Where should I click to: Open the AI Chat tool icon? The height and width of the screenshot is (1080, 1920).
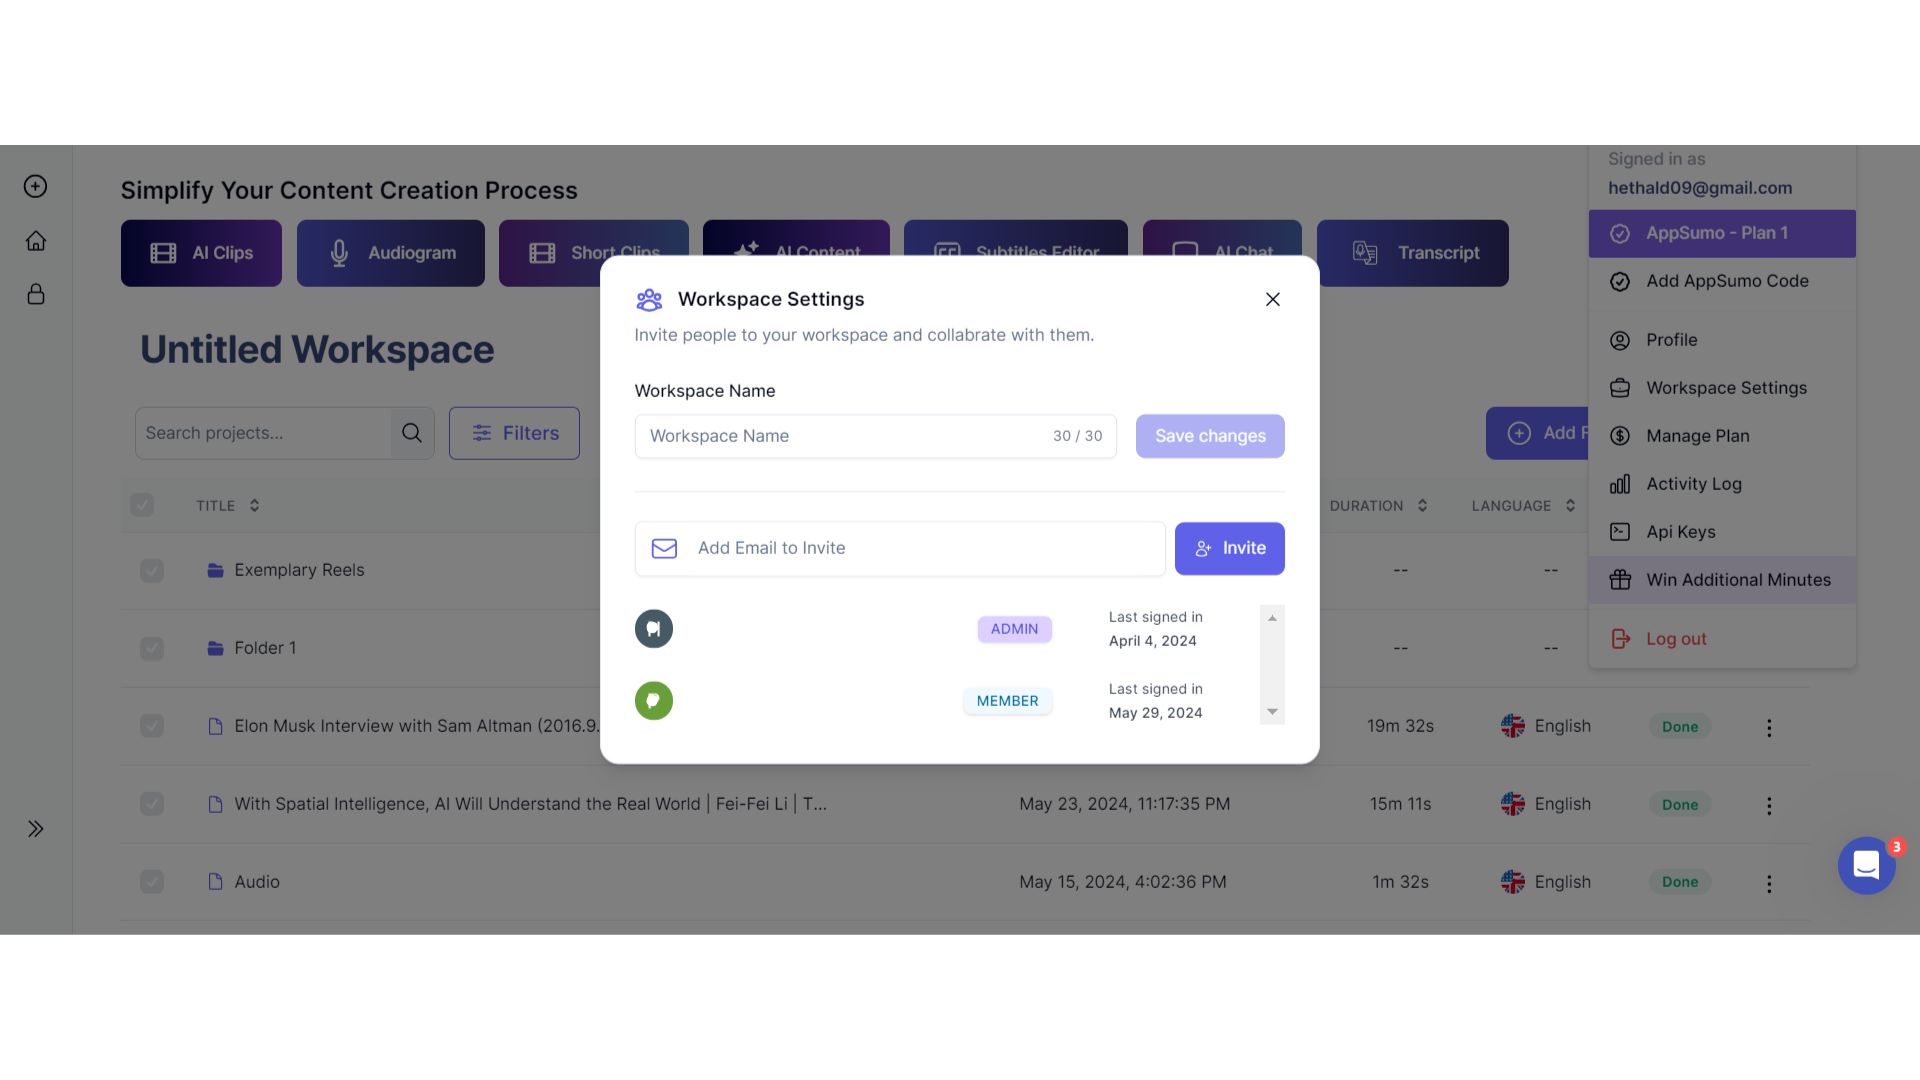tap(1185, 253)
